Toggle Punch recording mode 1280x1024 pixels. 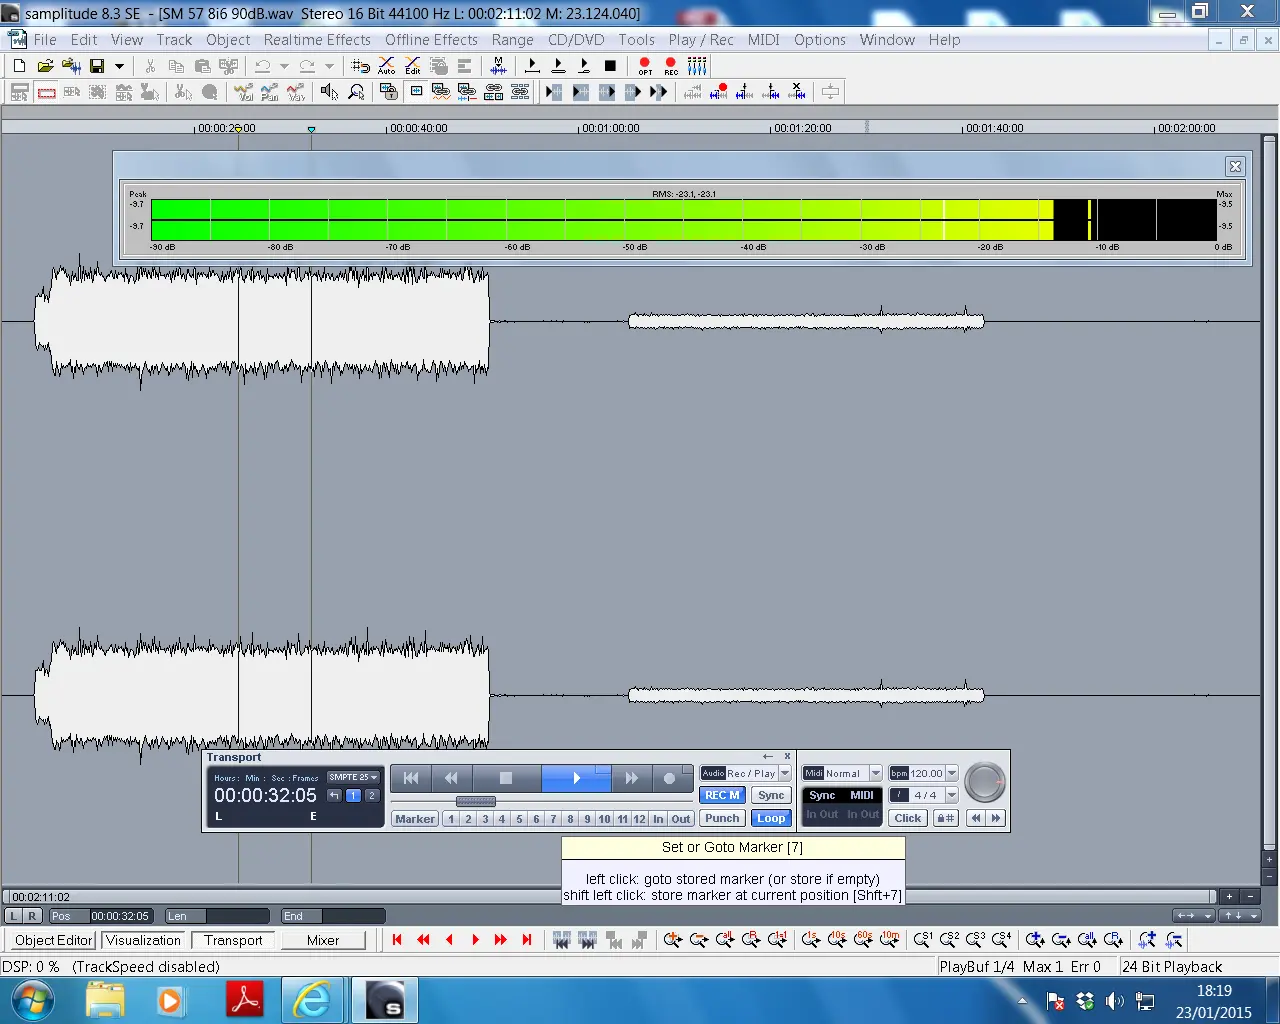pos(722,818)
